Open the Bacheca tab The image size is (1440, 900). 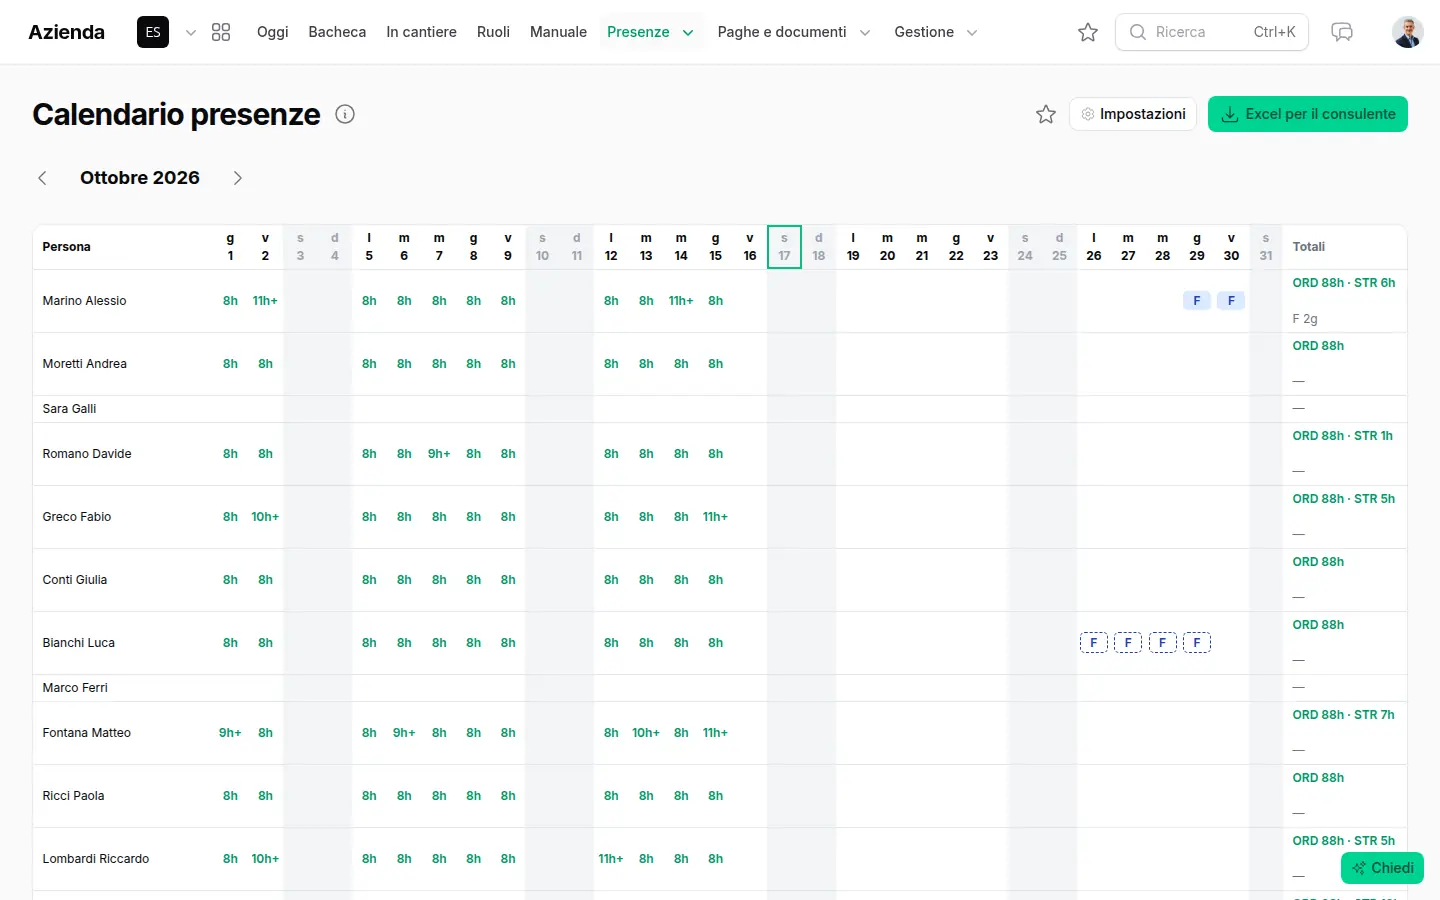click(x=337, y=32)
